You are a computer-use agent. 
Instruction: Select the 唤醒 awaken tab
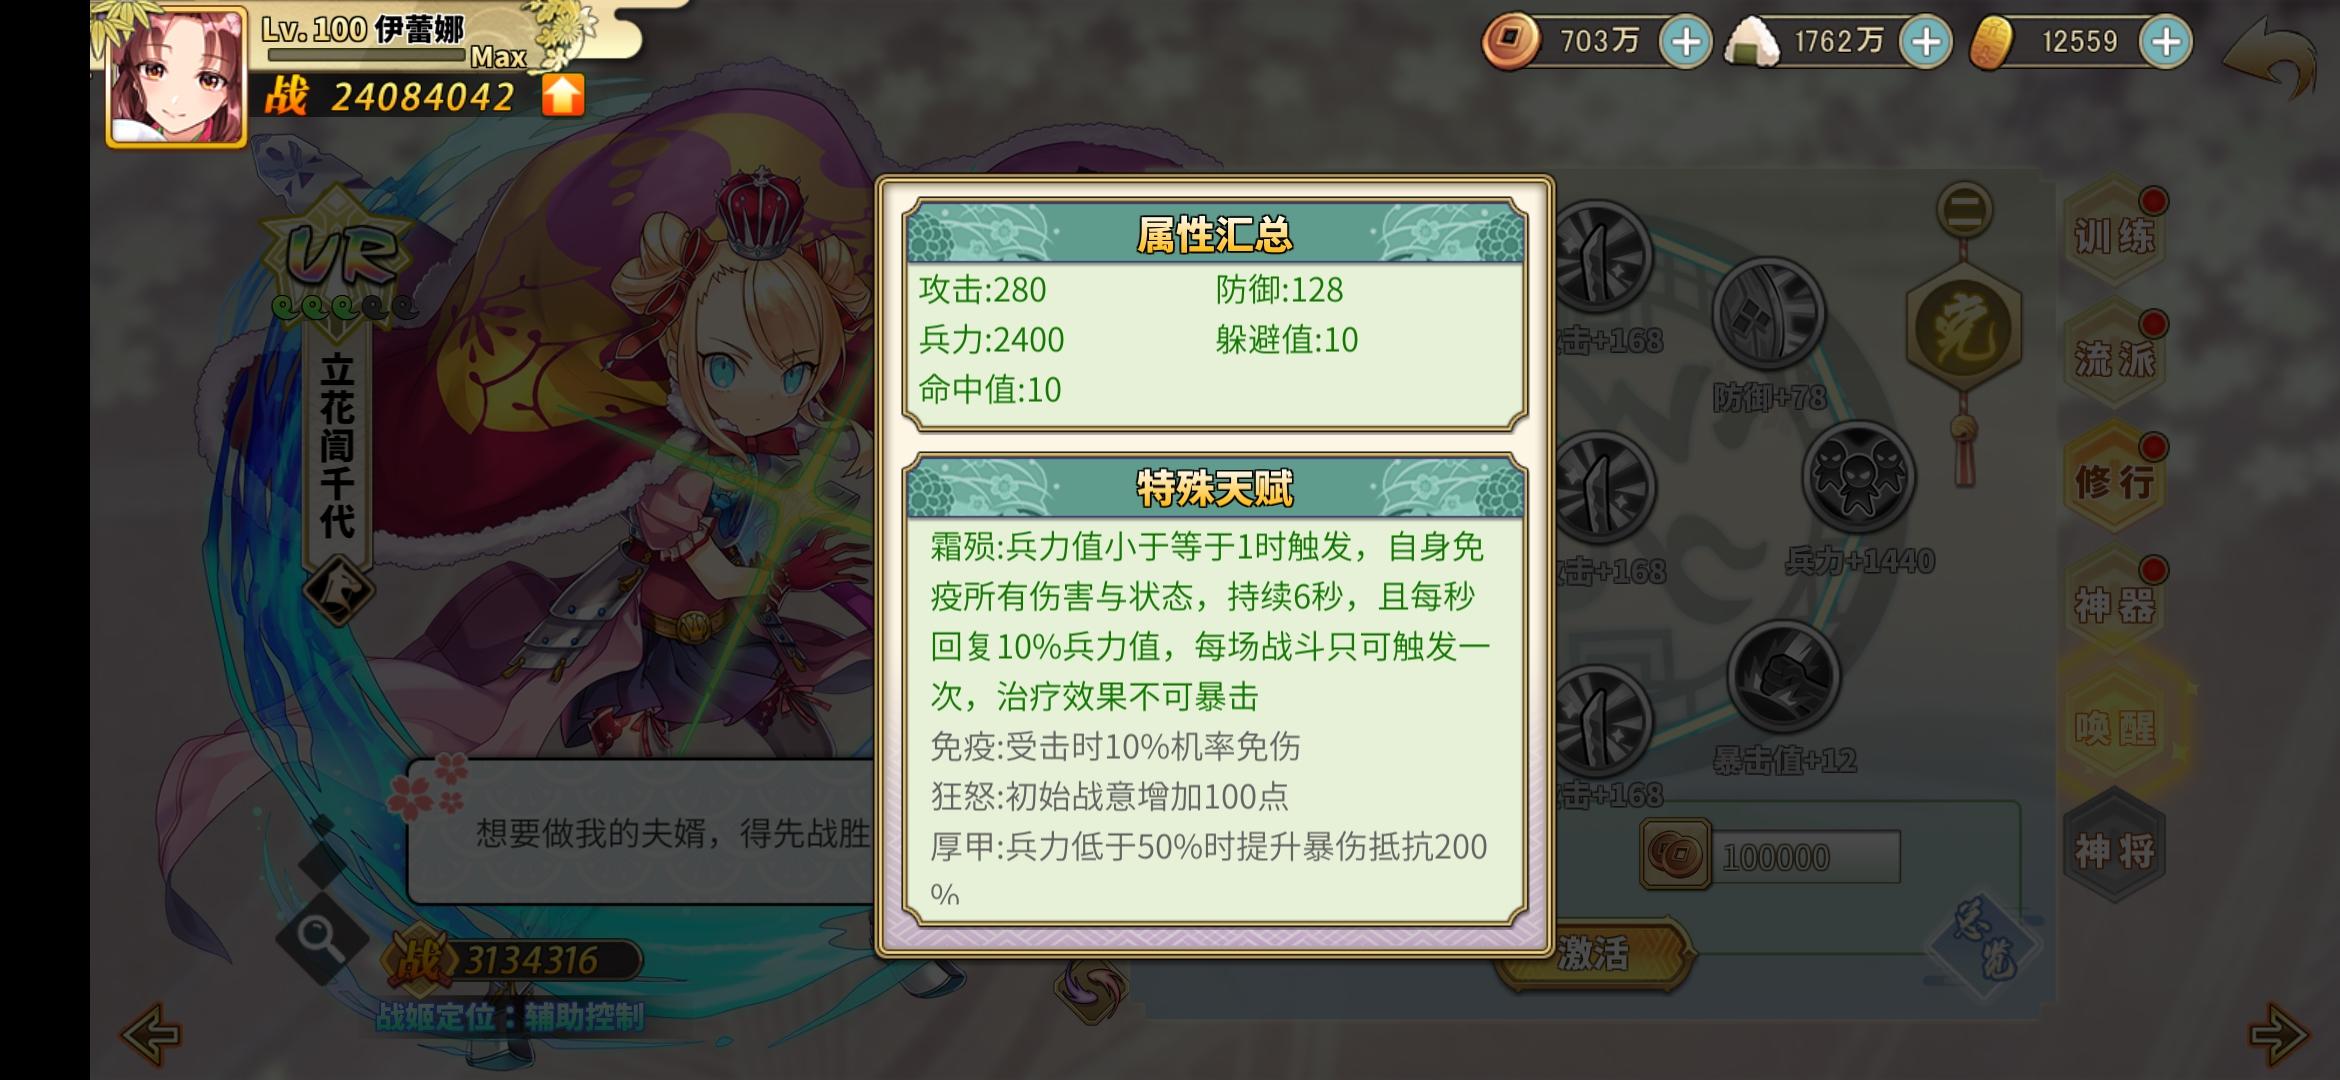pyautogui.click(x=2114, y=727)
